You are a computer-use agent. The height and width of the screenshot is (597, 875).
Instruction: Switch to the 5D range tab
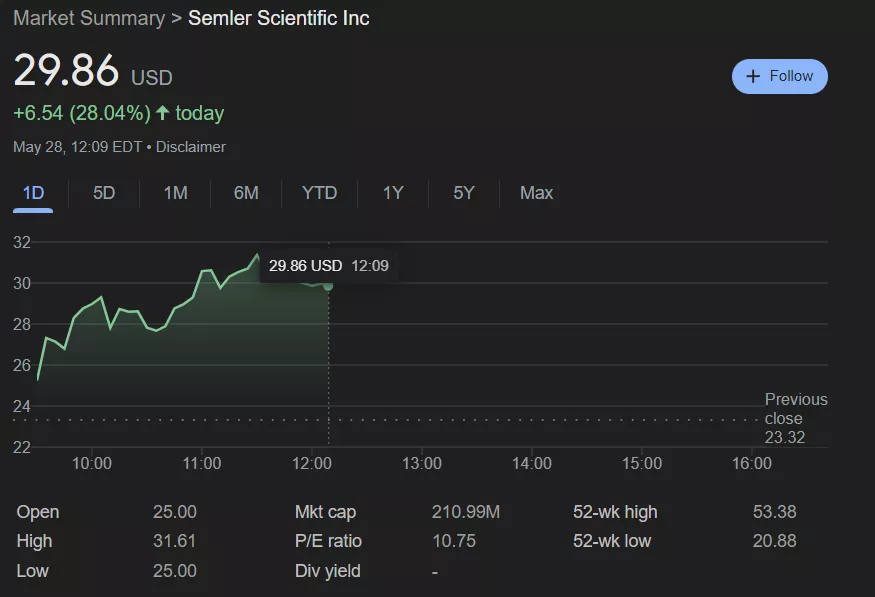pyautogui.click(x=104, y=193)
